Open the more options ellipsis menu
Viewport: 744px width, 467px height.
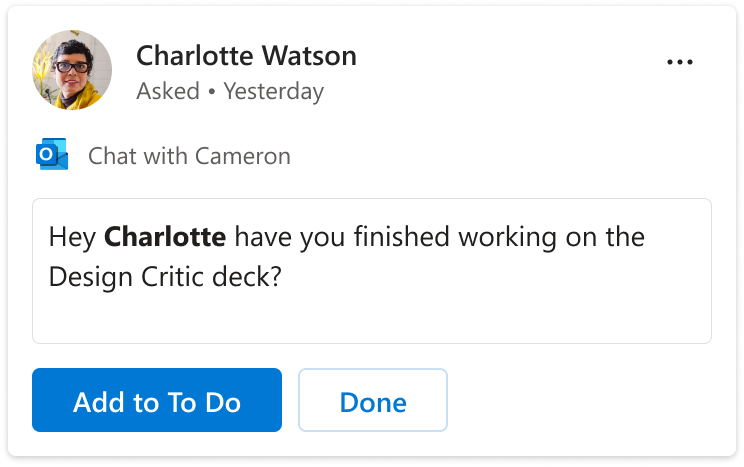coord(679,62)
